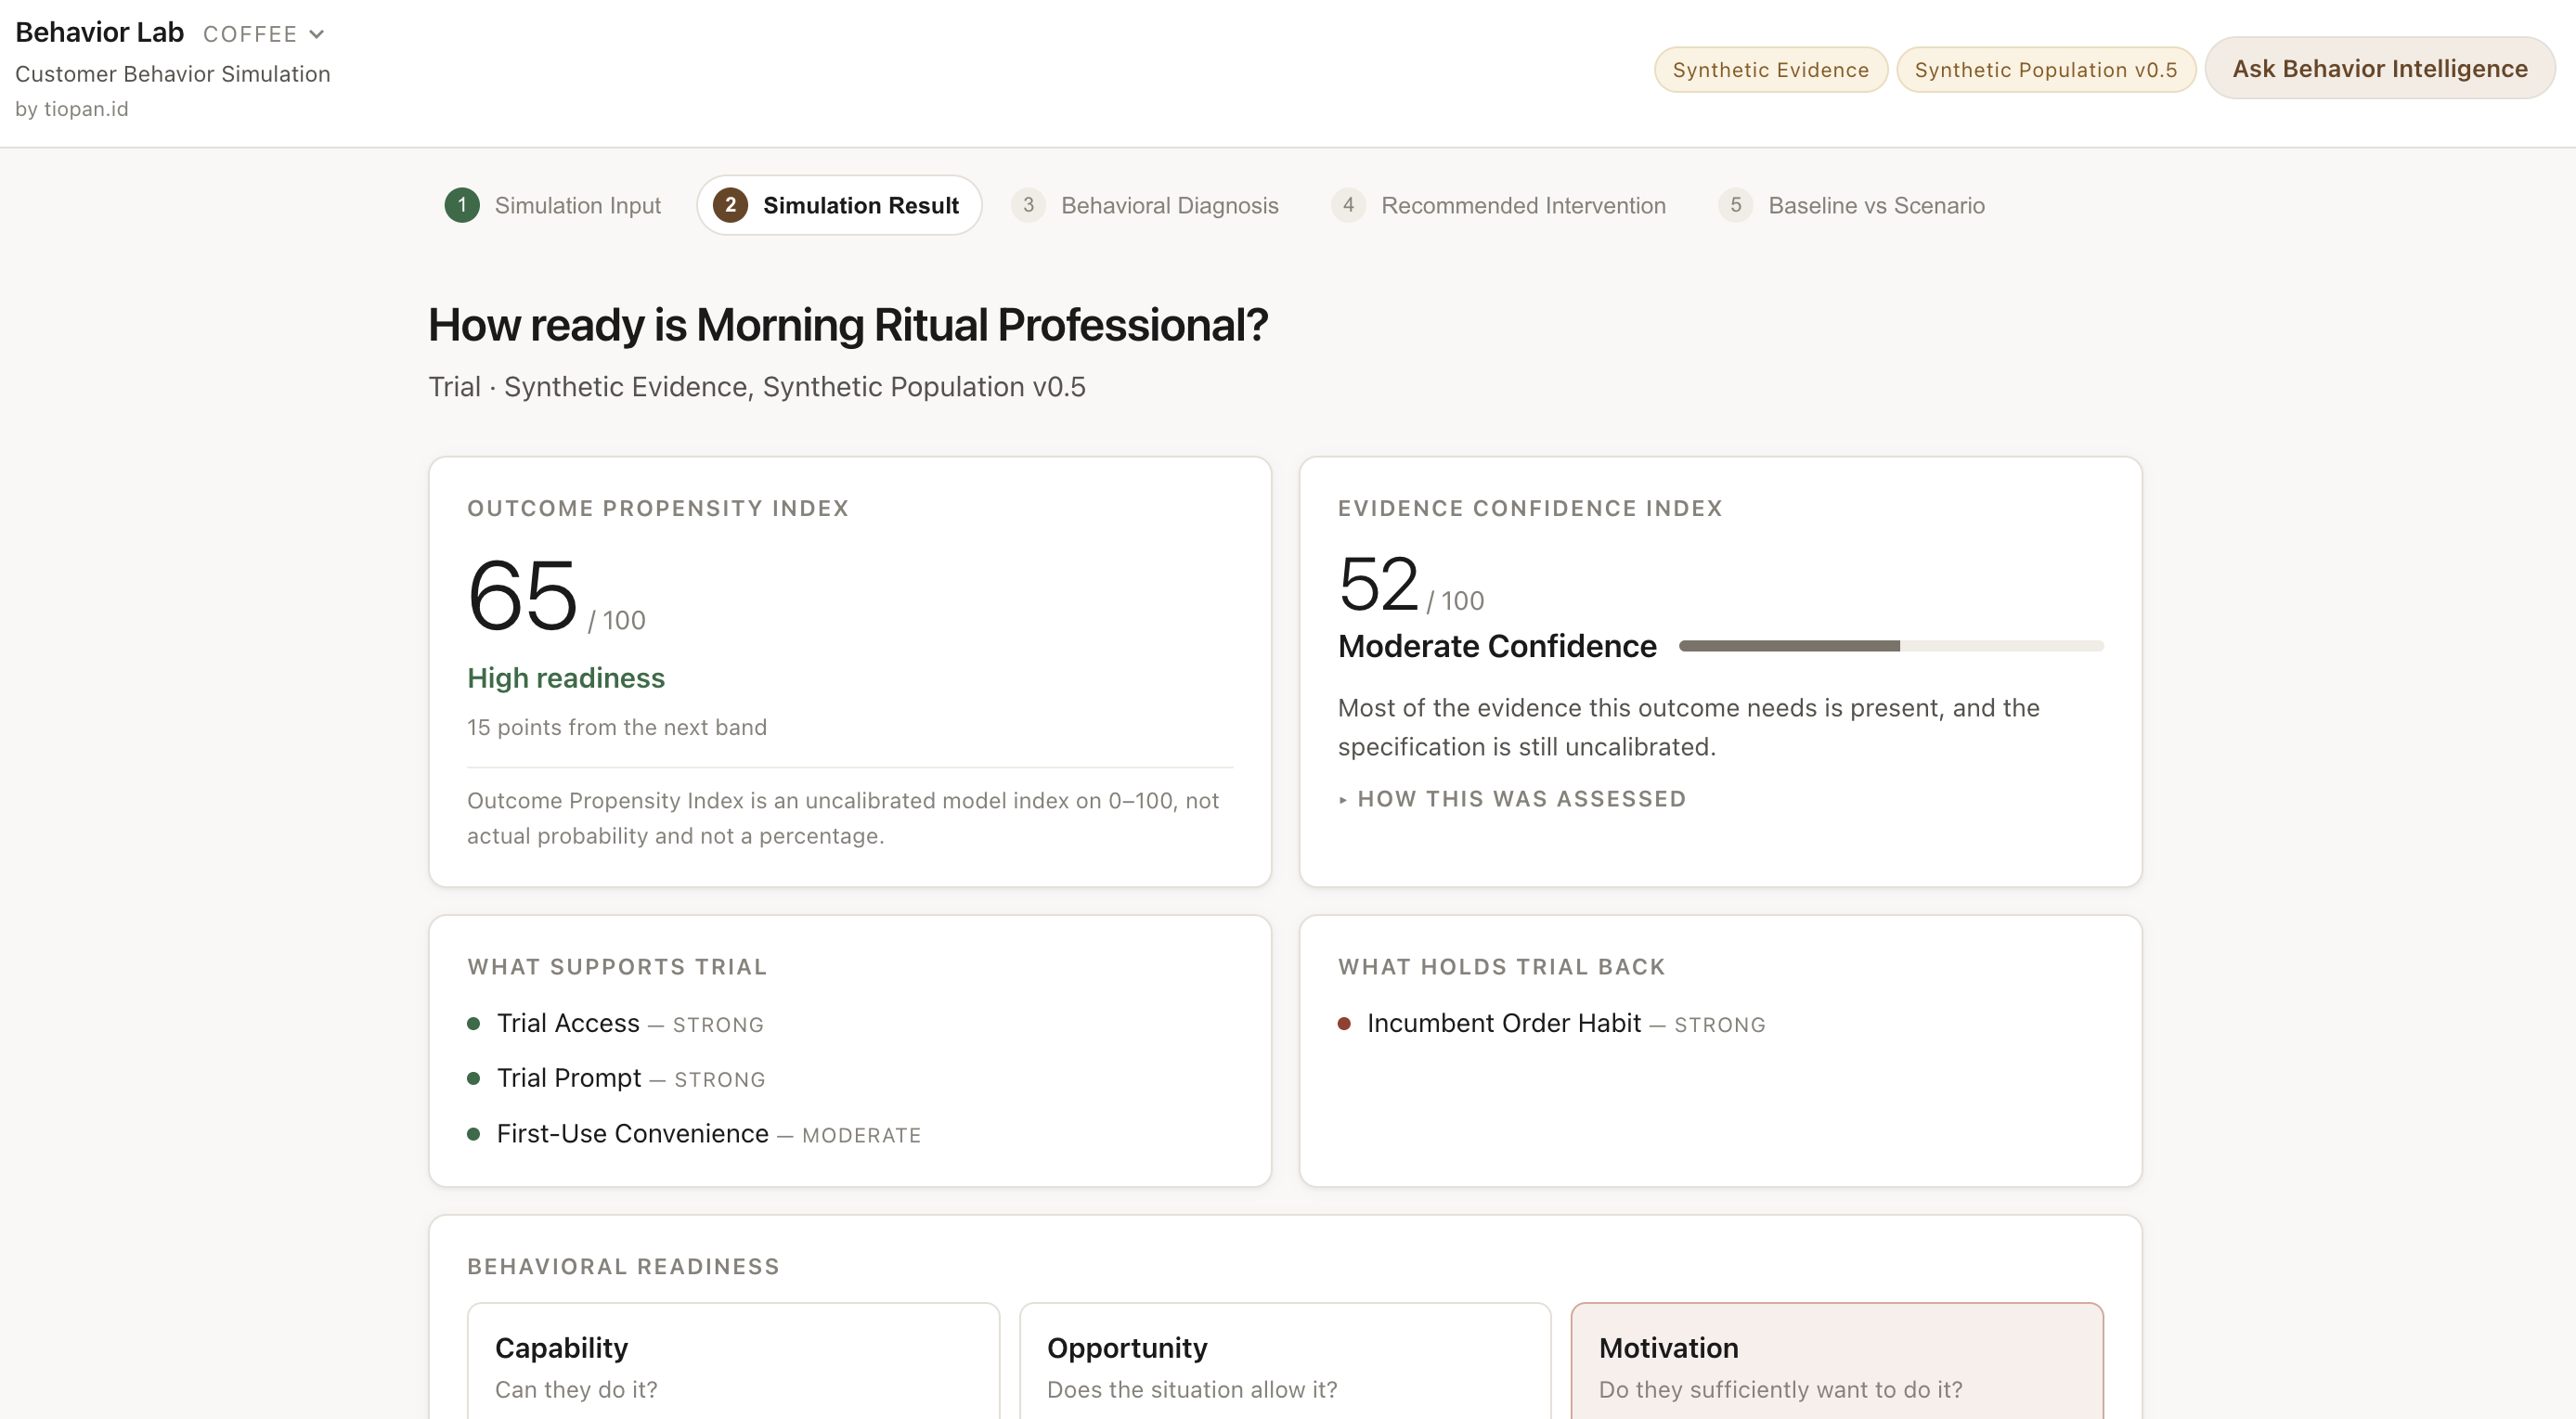Open the COFFEE category dropdown
Viewport: 2576px width, 1419px height.
(x=263, y=34)
